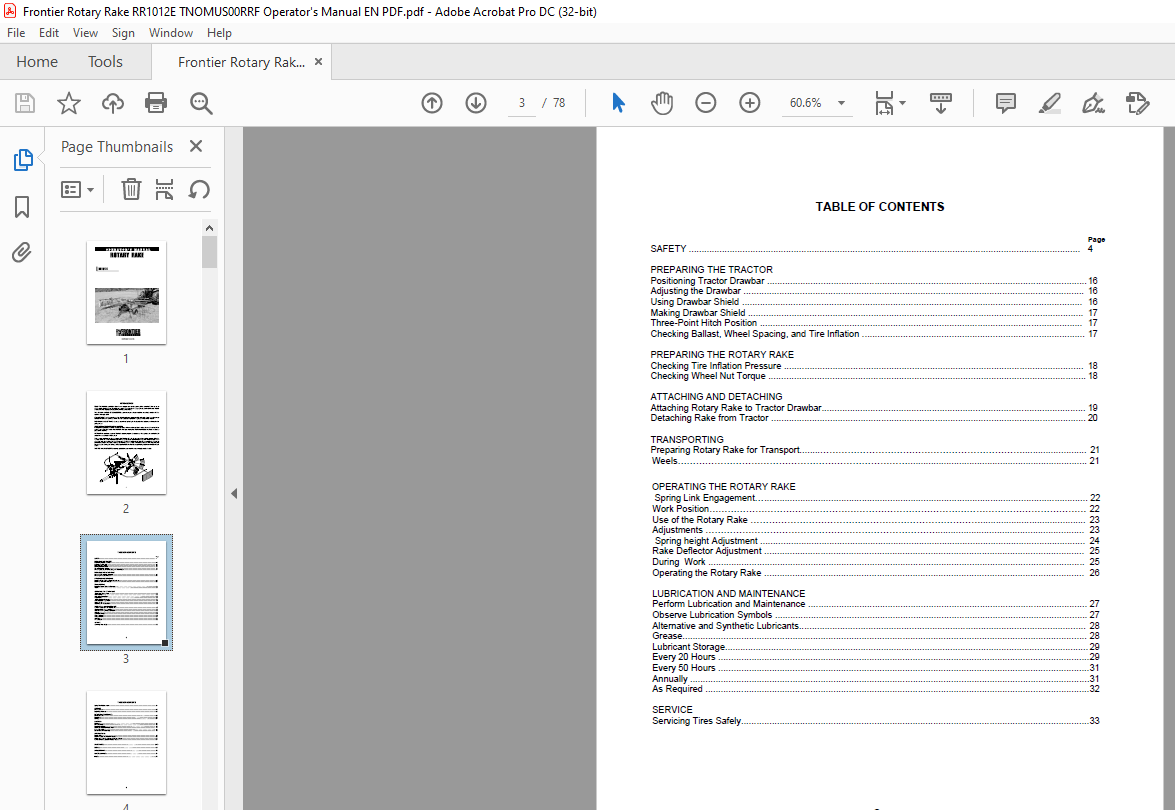Image resolution: width=1175 pixels, height=810 pixels.
Task: Click the page number input field
Action: (x=522, y=103)
